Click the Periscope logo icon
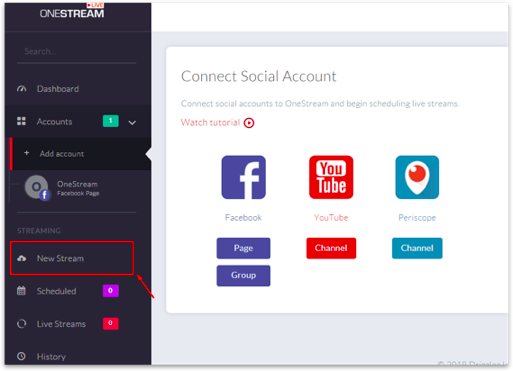This screenshot has width=513, height=371. (x=417, y=177)
